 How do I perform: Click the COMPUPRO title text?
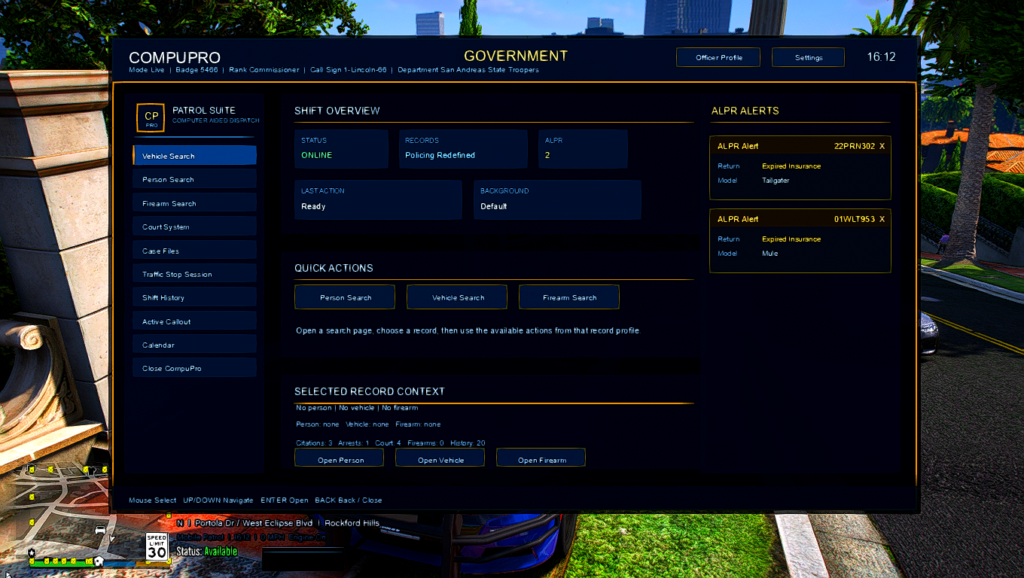point(174,57)
